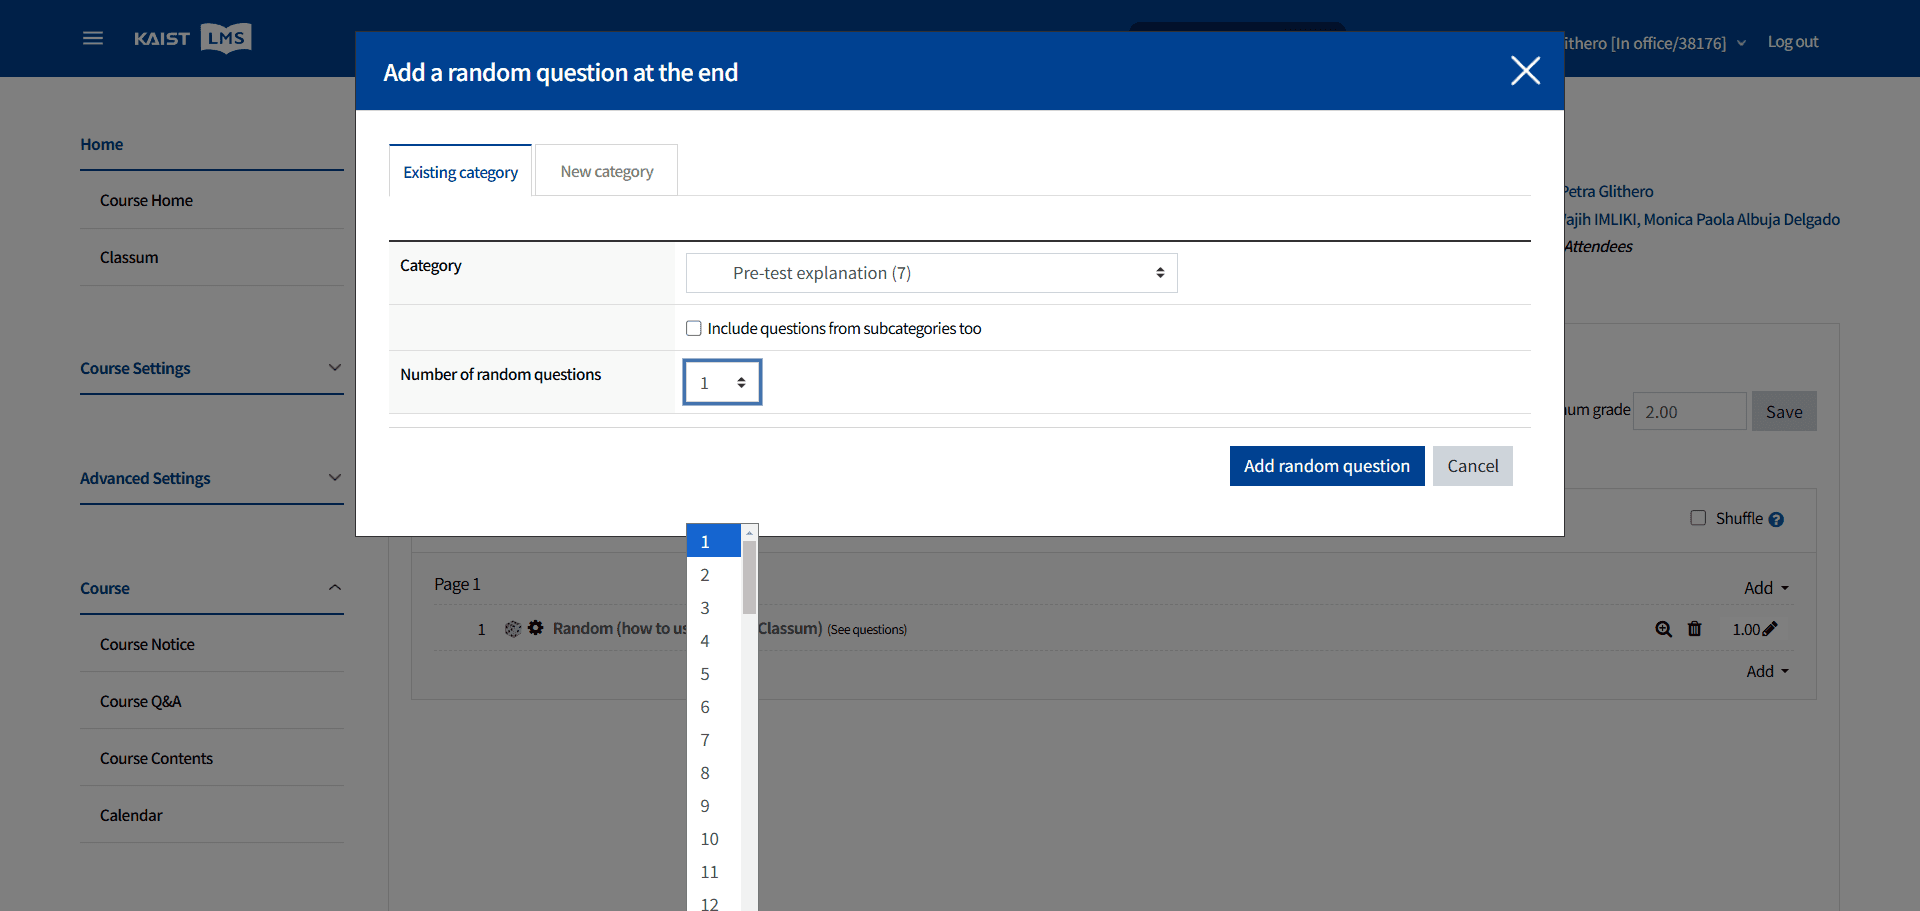Click the gear icon beside Random question
This screenshot has width=1920, height=911.
(536, 628)
